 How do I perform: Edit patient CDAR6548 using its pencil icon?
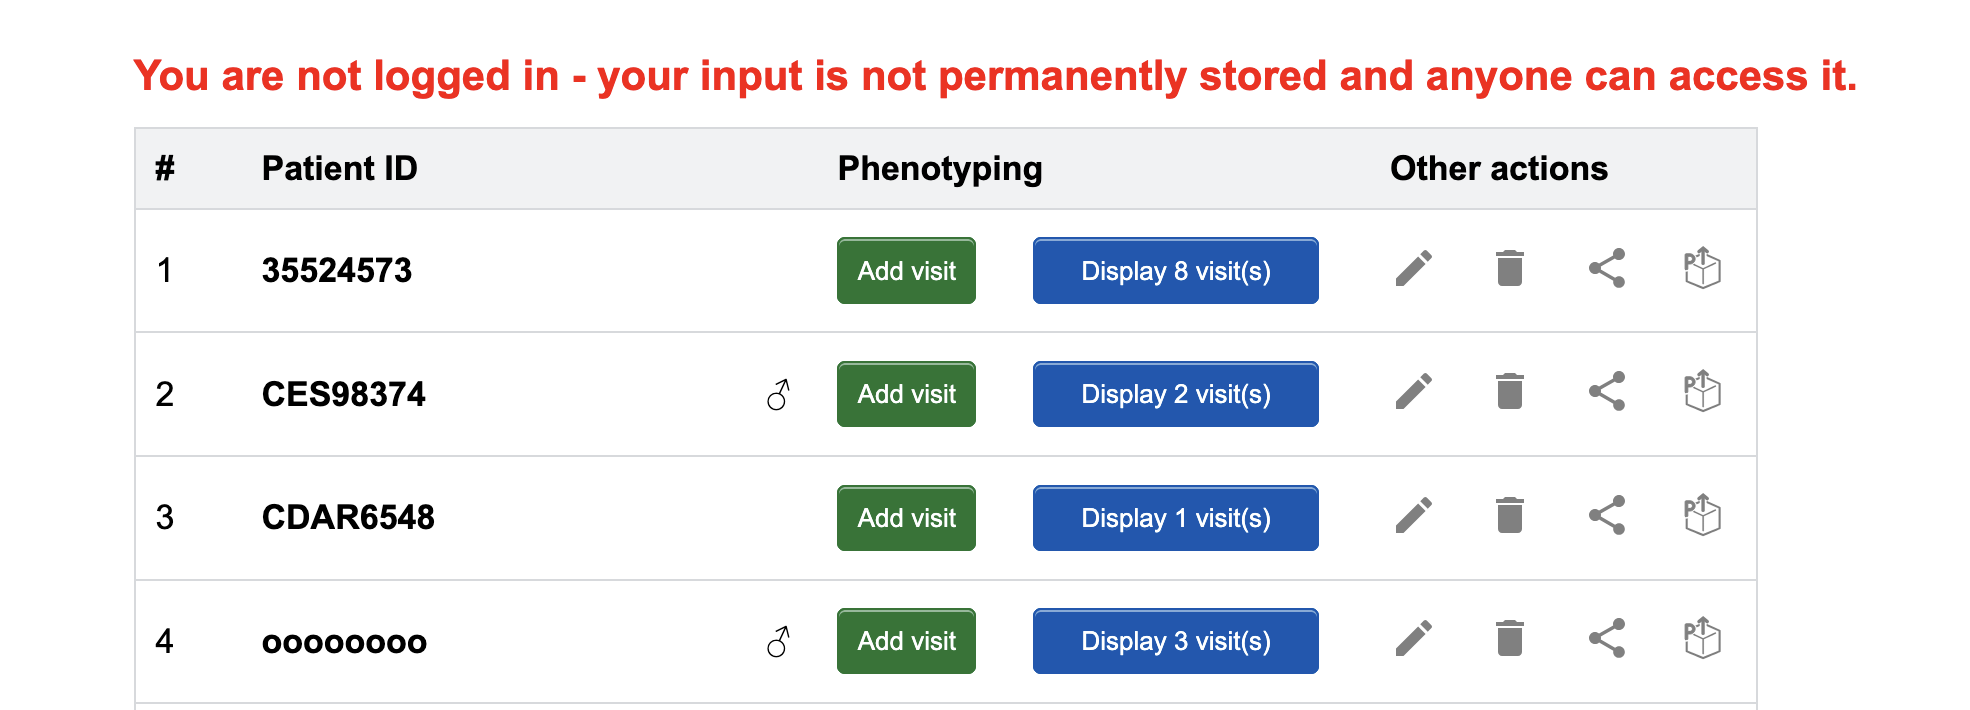pos(1414,515)
